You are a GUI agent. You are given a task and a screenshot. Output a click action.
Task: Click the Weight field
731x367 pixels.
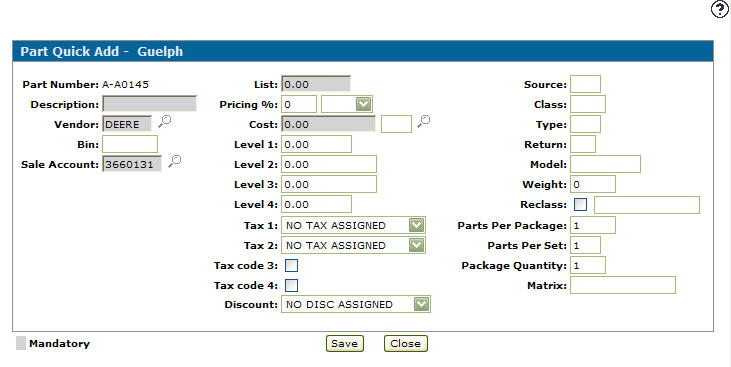593,184
